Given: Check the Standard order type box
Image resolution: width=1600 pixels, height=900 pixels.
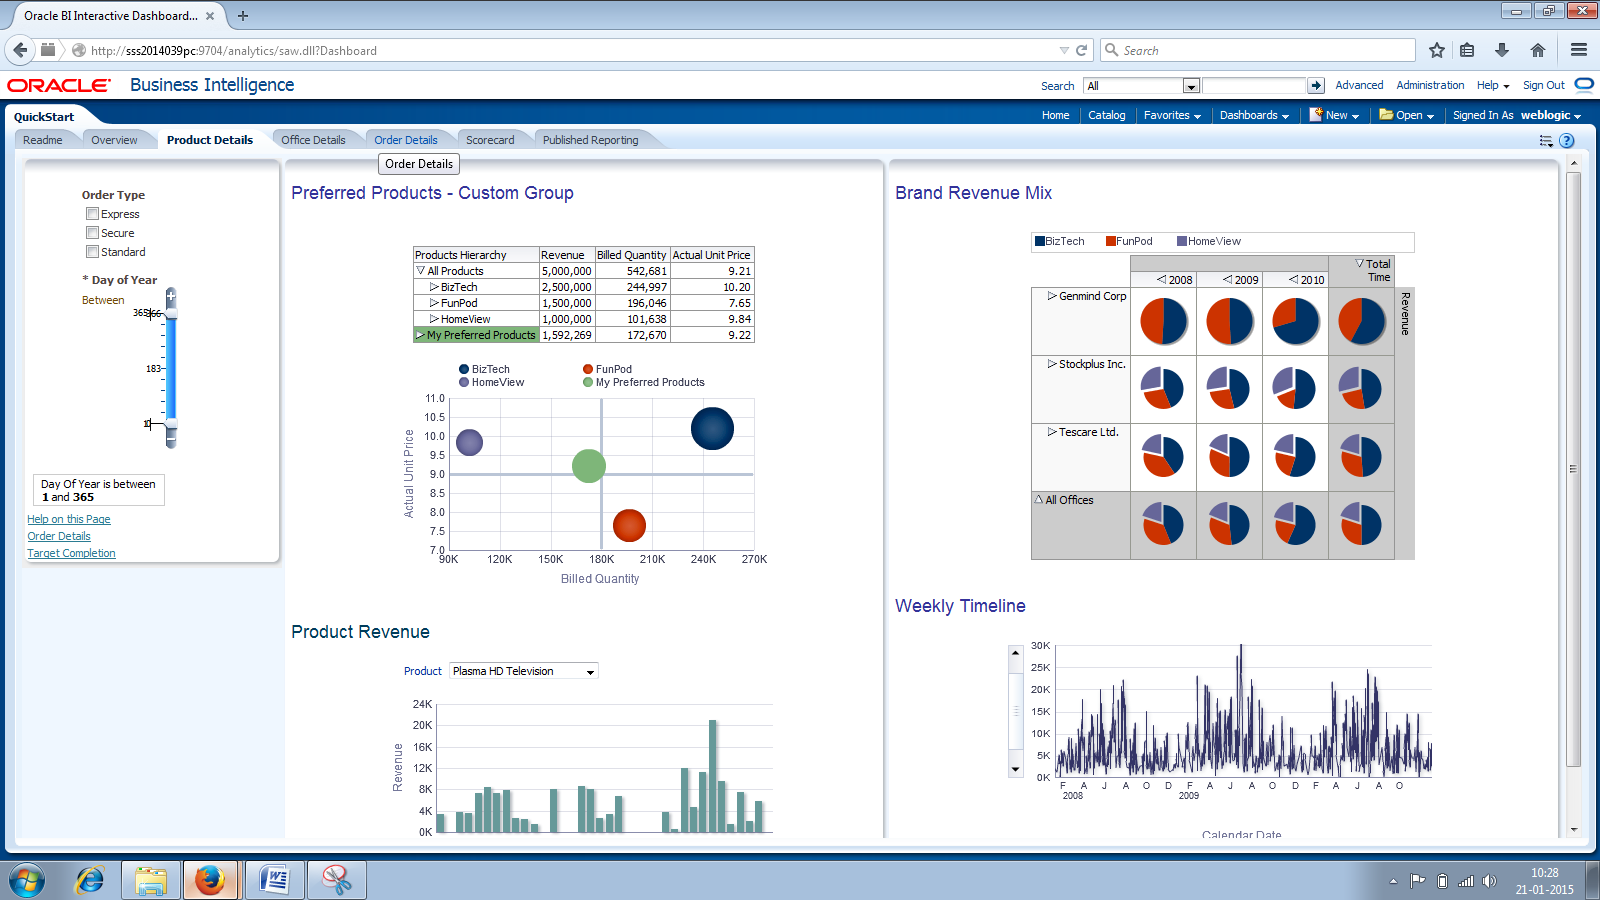Looking at the screenshot, I should click(92, 251).
